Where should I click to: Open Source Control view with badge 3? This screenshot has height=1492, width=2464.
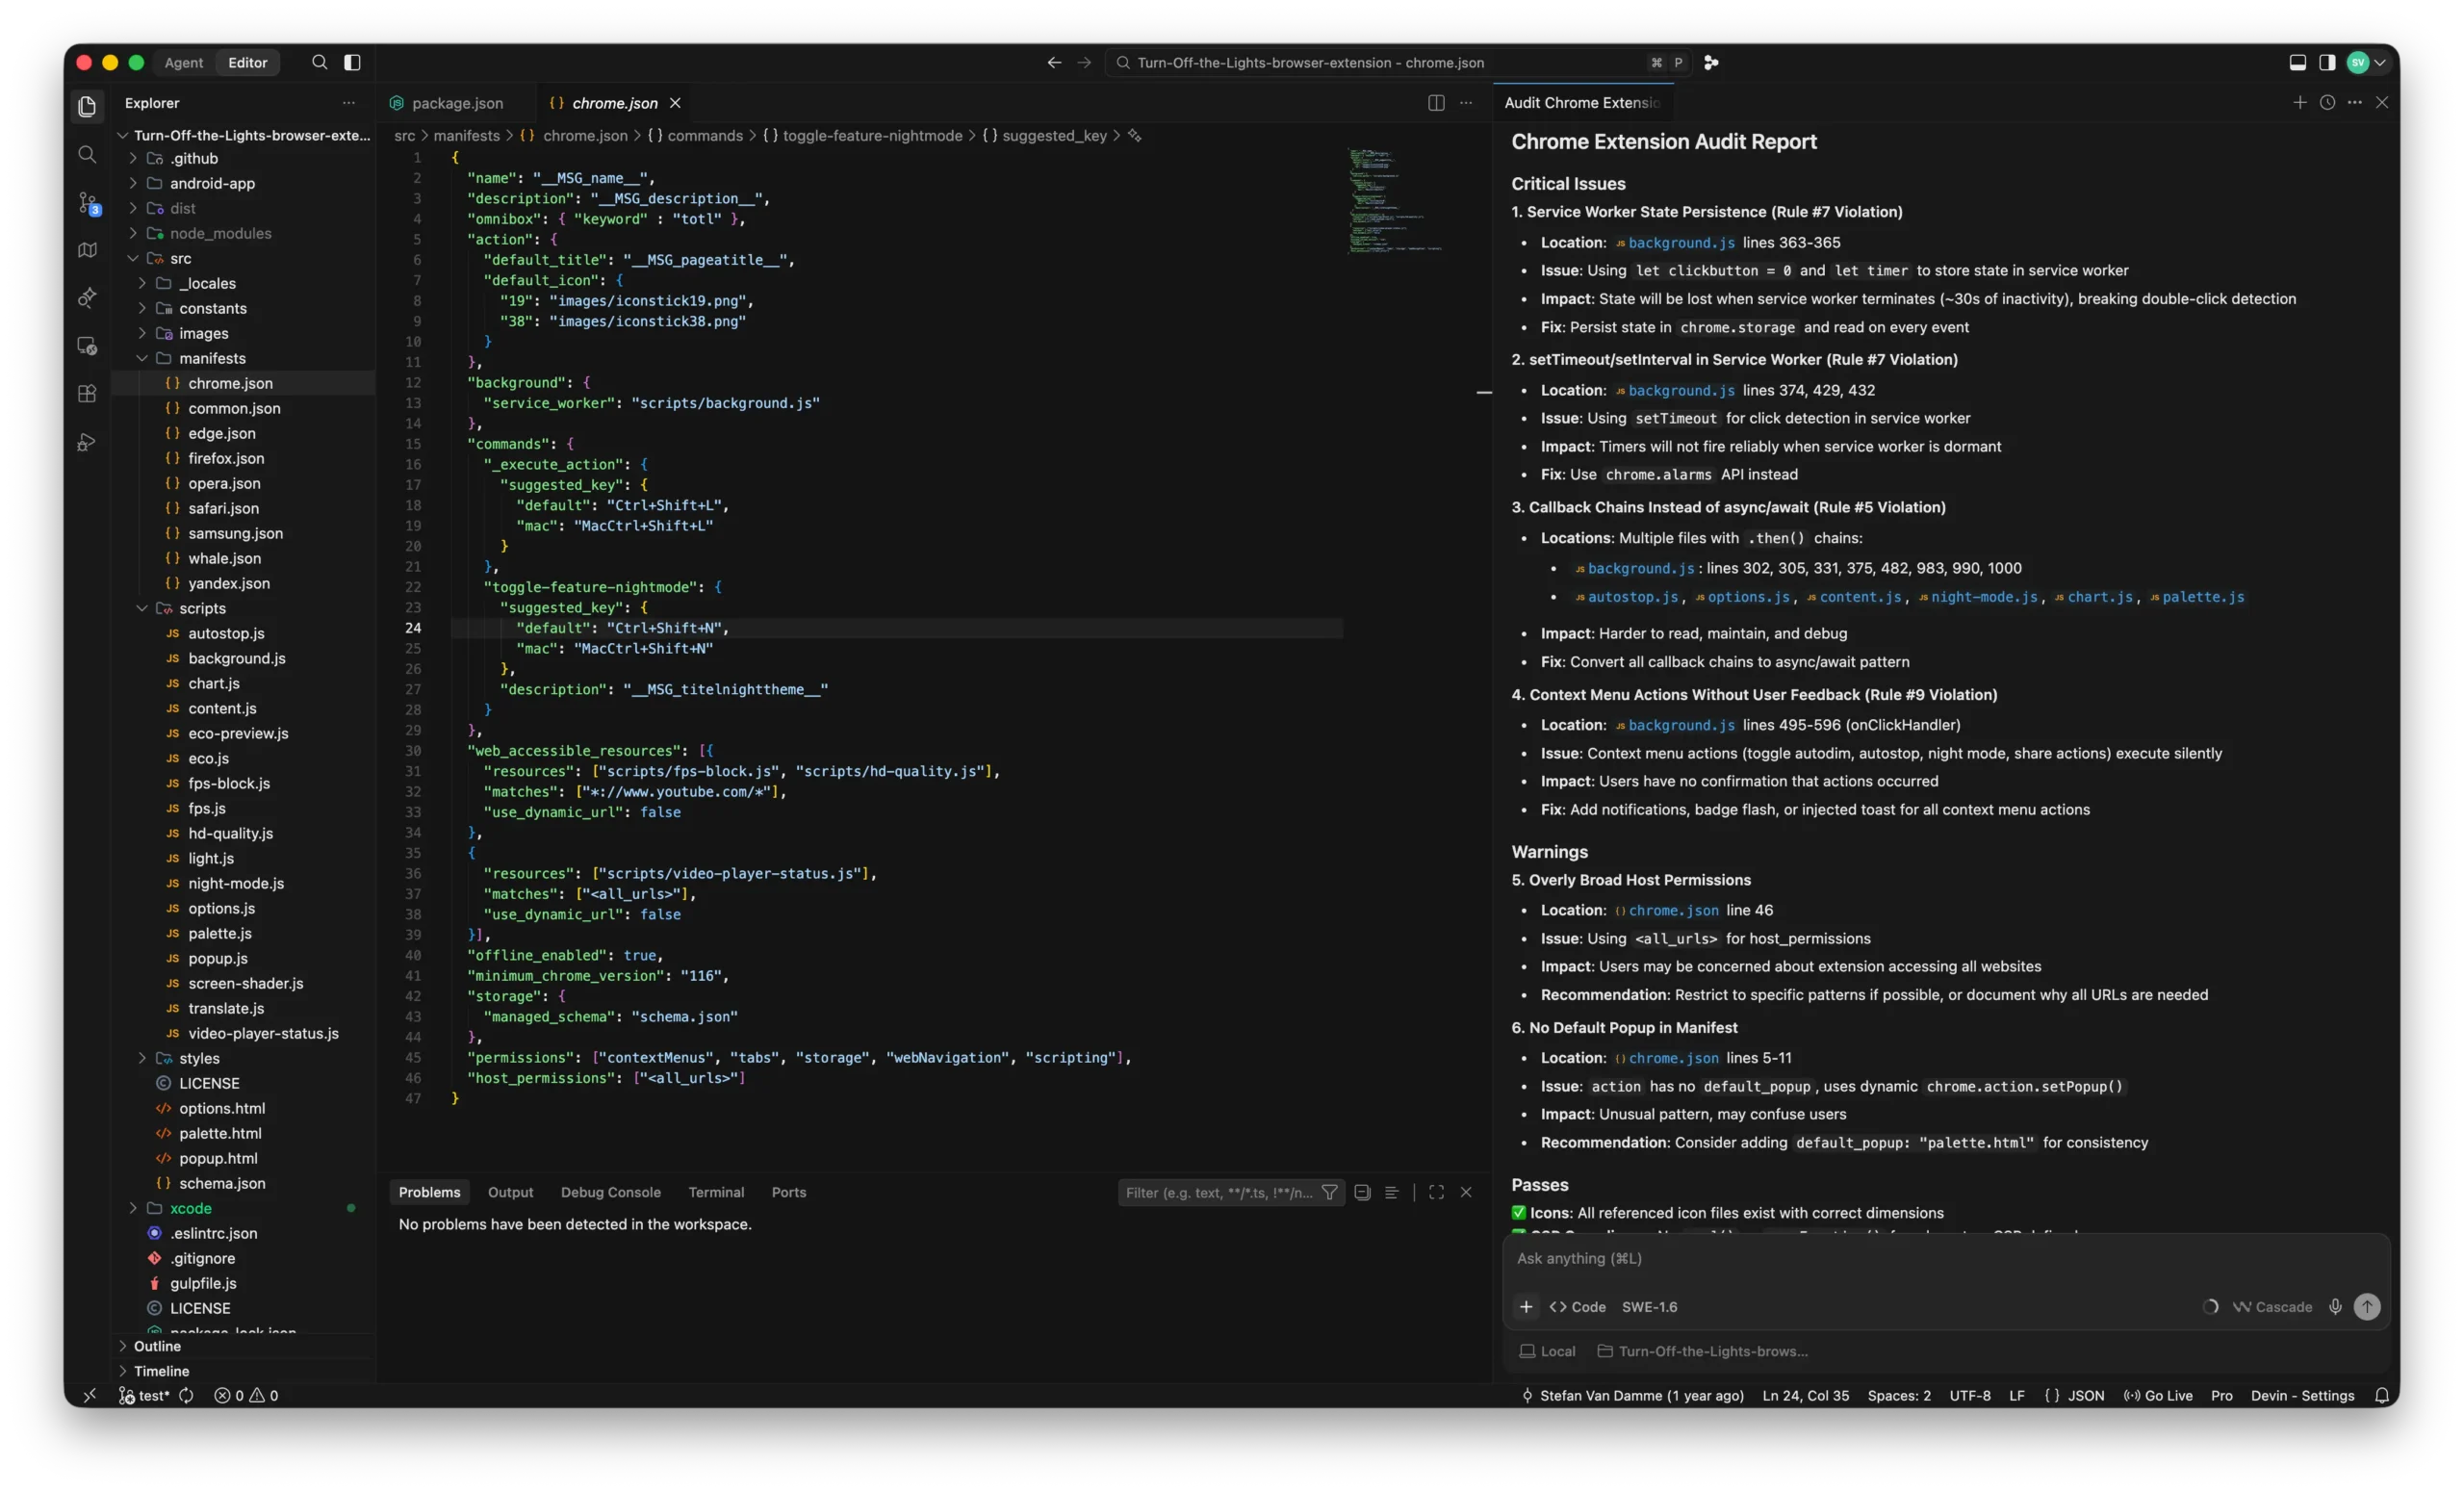pyautogui.click(x=88, y=203)
